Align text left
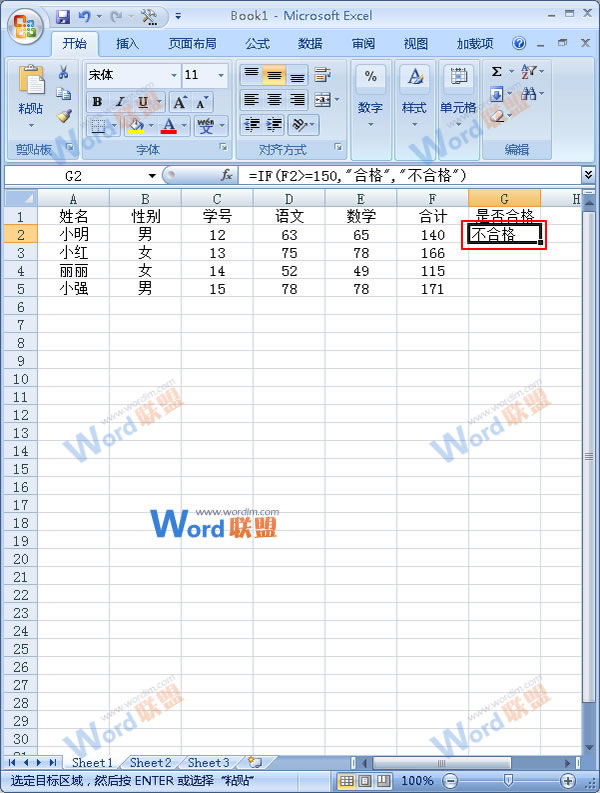The image size is (600, 793). [251, 100]
